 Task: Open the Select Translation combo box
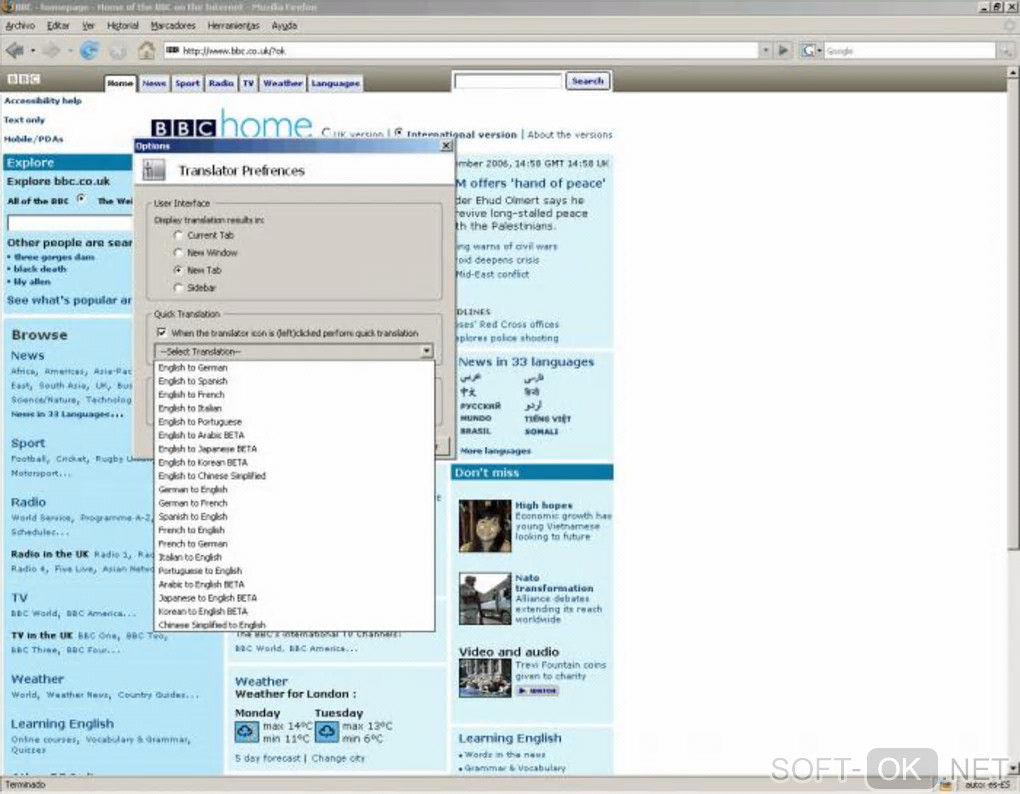pyautogui.click(x=293, y=351)
